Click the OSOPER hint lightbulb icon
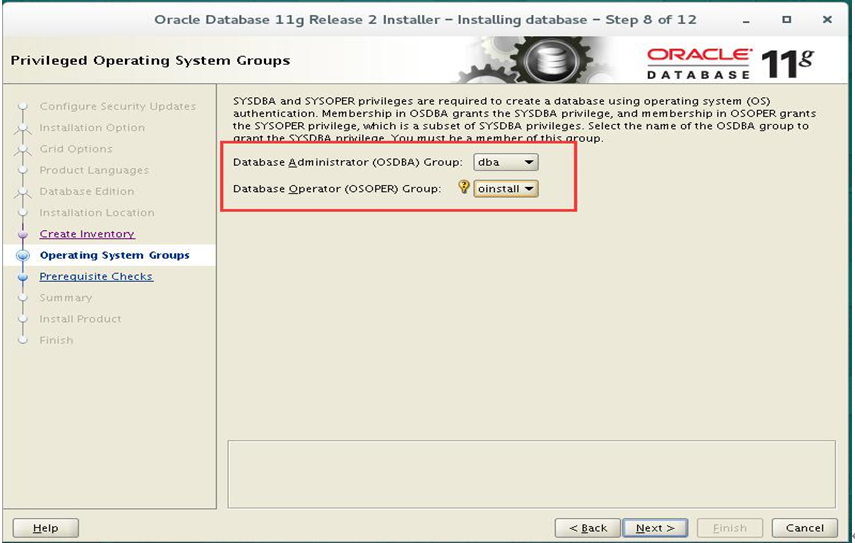The width and height of the screenshot is (855, 543). pyautogui.click(x=463, y=187)
